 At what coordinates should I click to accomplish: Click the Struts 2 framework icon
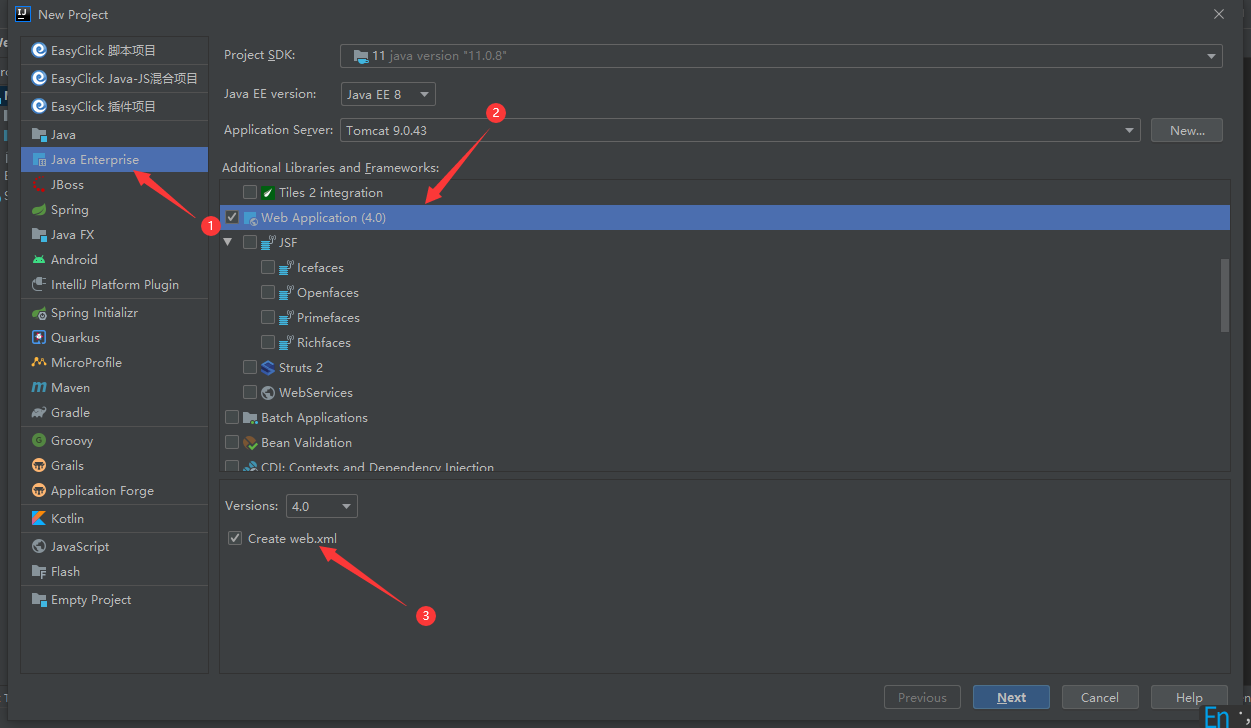(268, 368)
